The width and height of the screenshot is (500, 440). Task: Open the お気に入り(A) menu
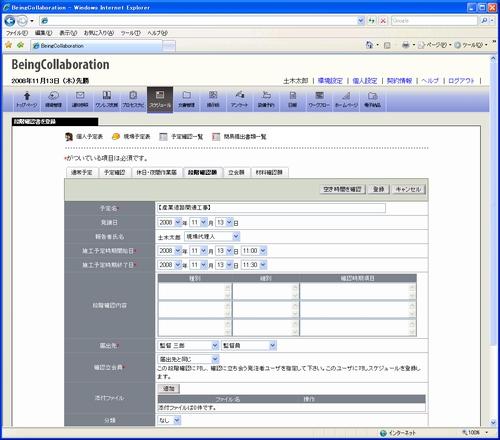(99, 33)
